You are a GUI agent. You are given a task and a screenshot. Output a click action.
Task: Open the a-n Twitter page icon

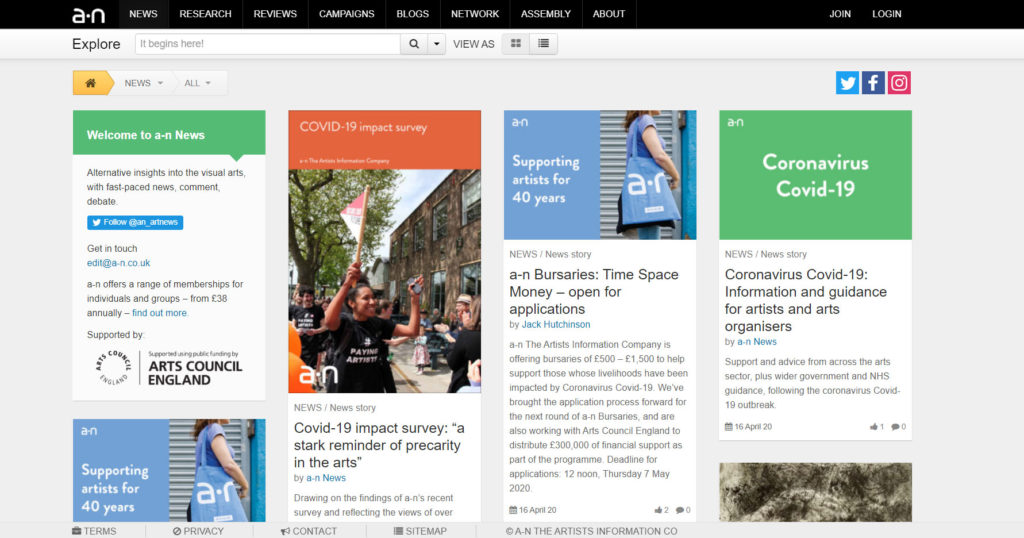(847, 83)
